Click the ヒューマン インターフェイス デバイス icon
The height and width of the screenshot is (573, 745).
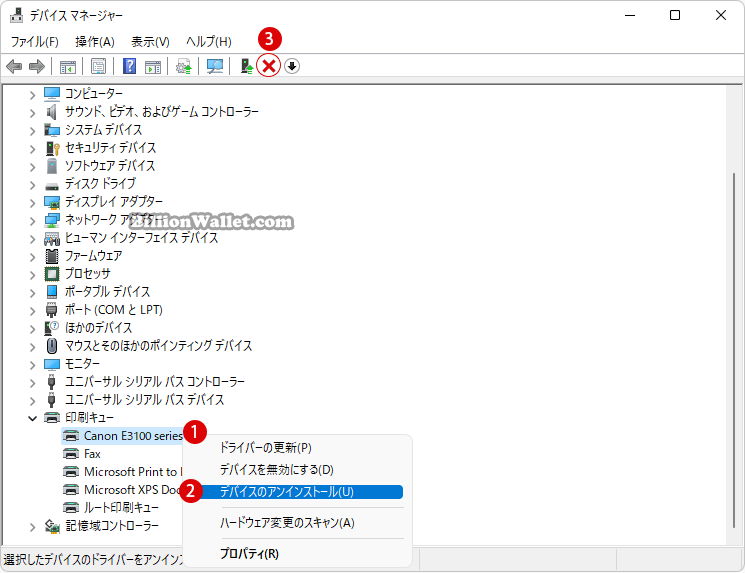(52, 238)
